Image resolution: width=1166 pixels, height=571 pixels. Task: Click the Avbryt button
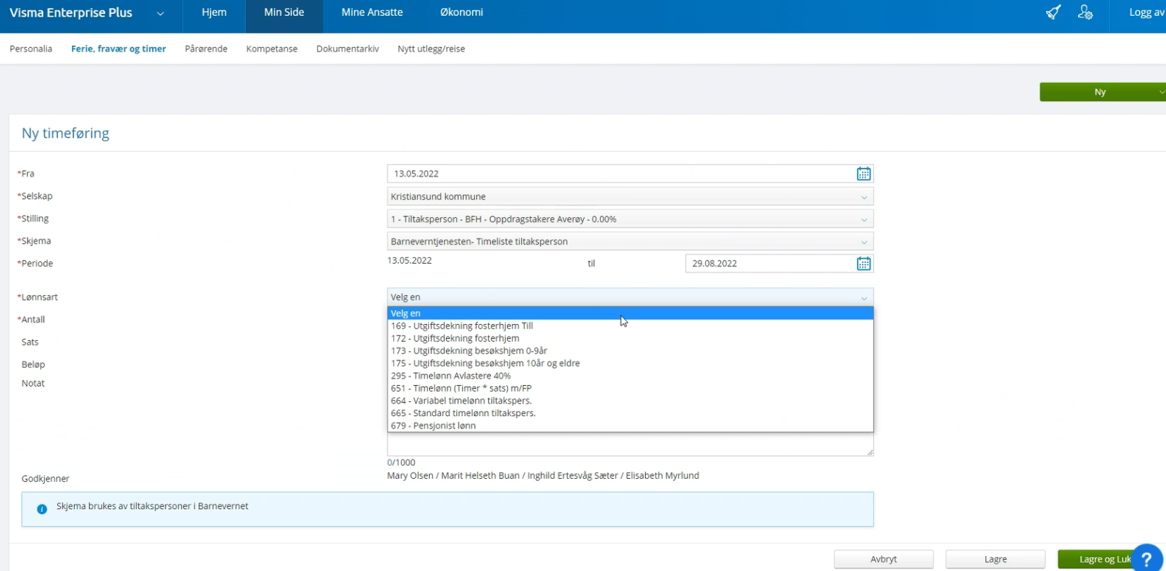click(x=883, y=559)
